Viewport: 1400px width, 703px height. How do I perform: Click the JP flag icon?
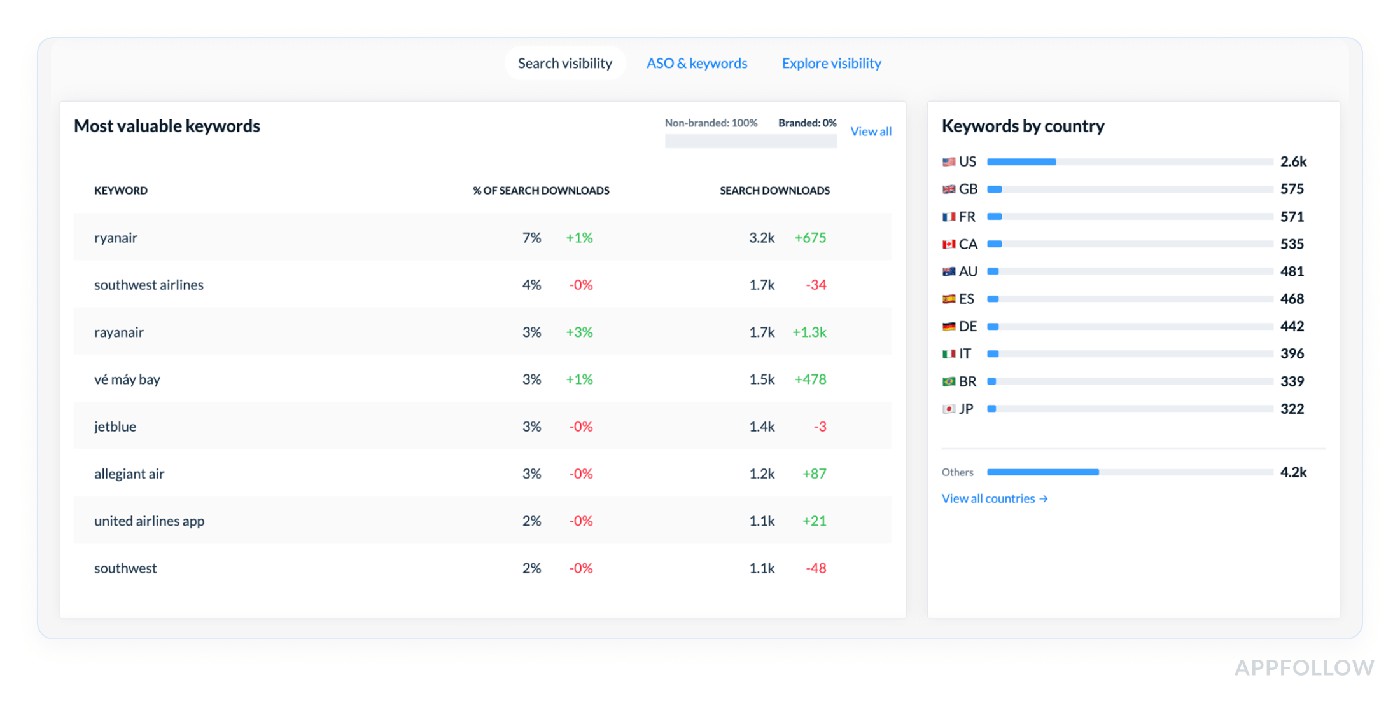tap(948, 408)
